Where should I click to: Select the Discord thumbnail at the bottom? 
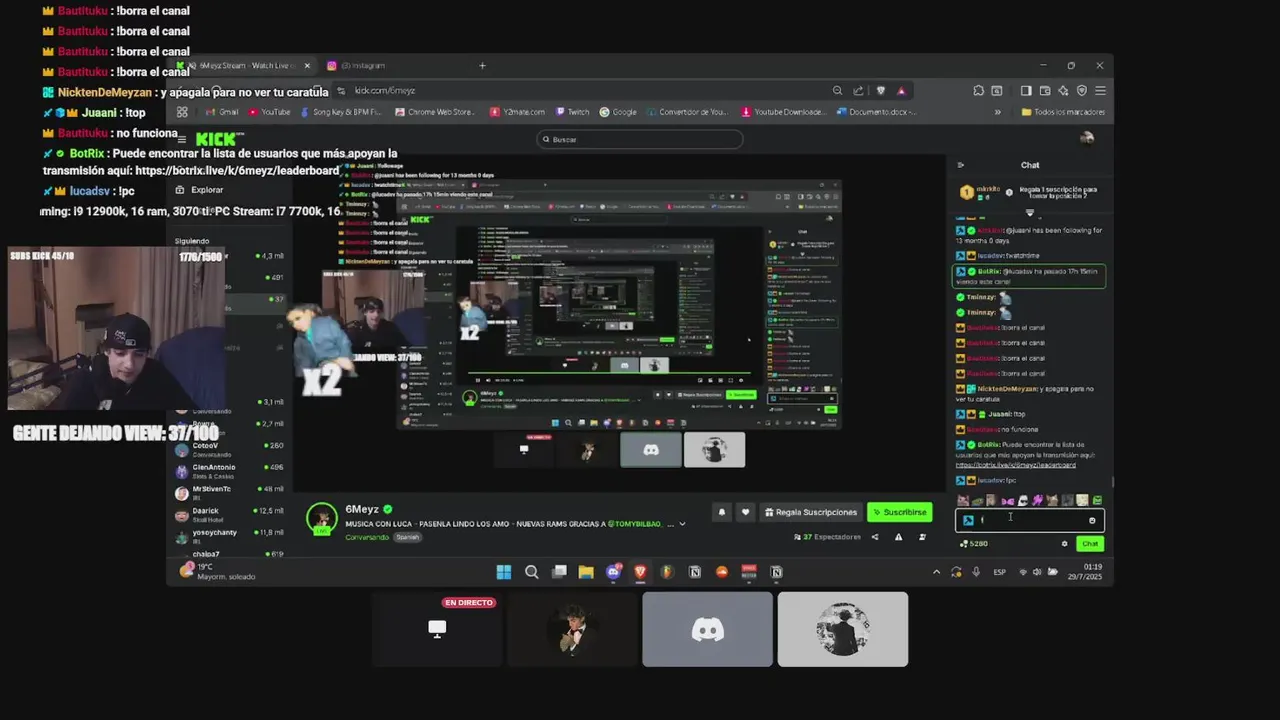[x=707, y=629]
